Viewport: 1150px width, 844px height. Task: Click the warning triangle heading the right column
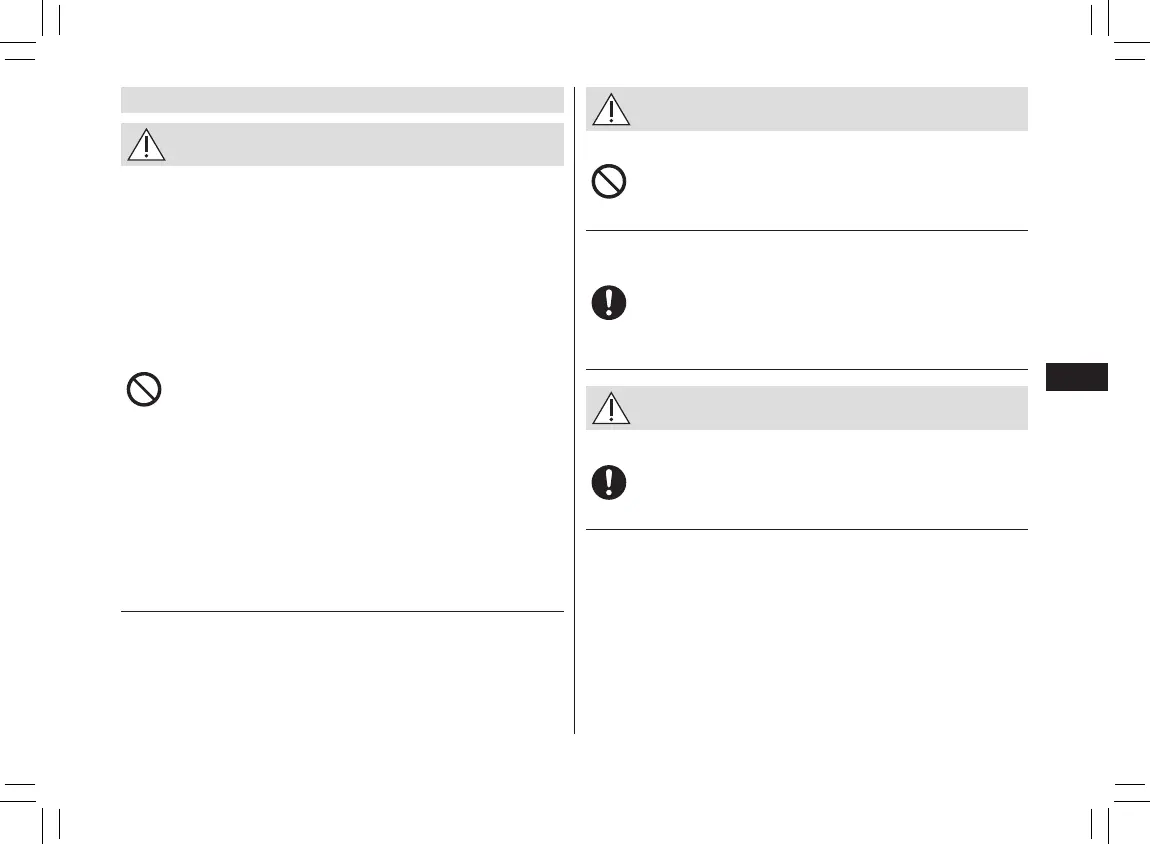611,109
